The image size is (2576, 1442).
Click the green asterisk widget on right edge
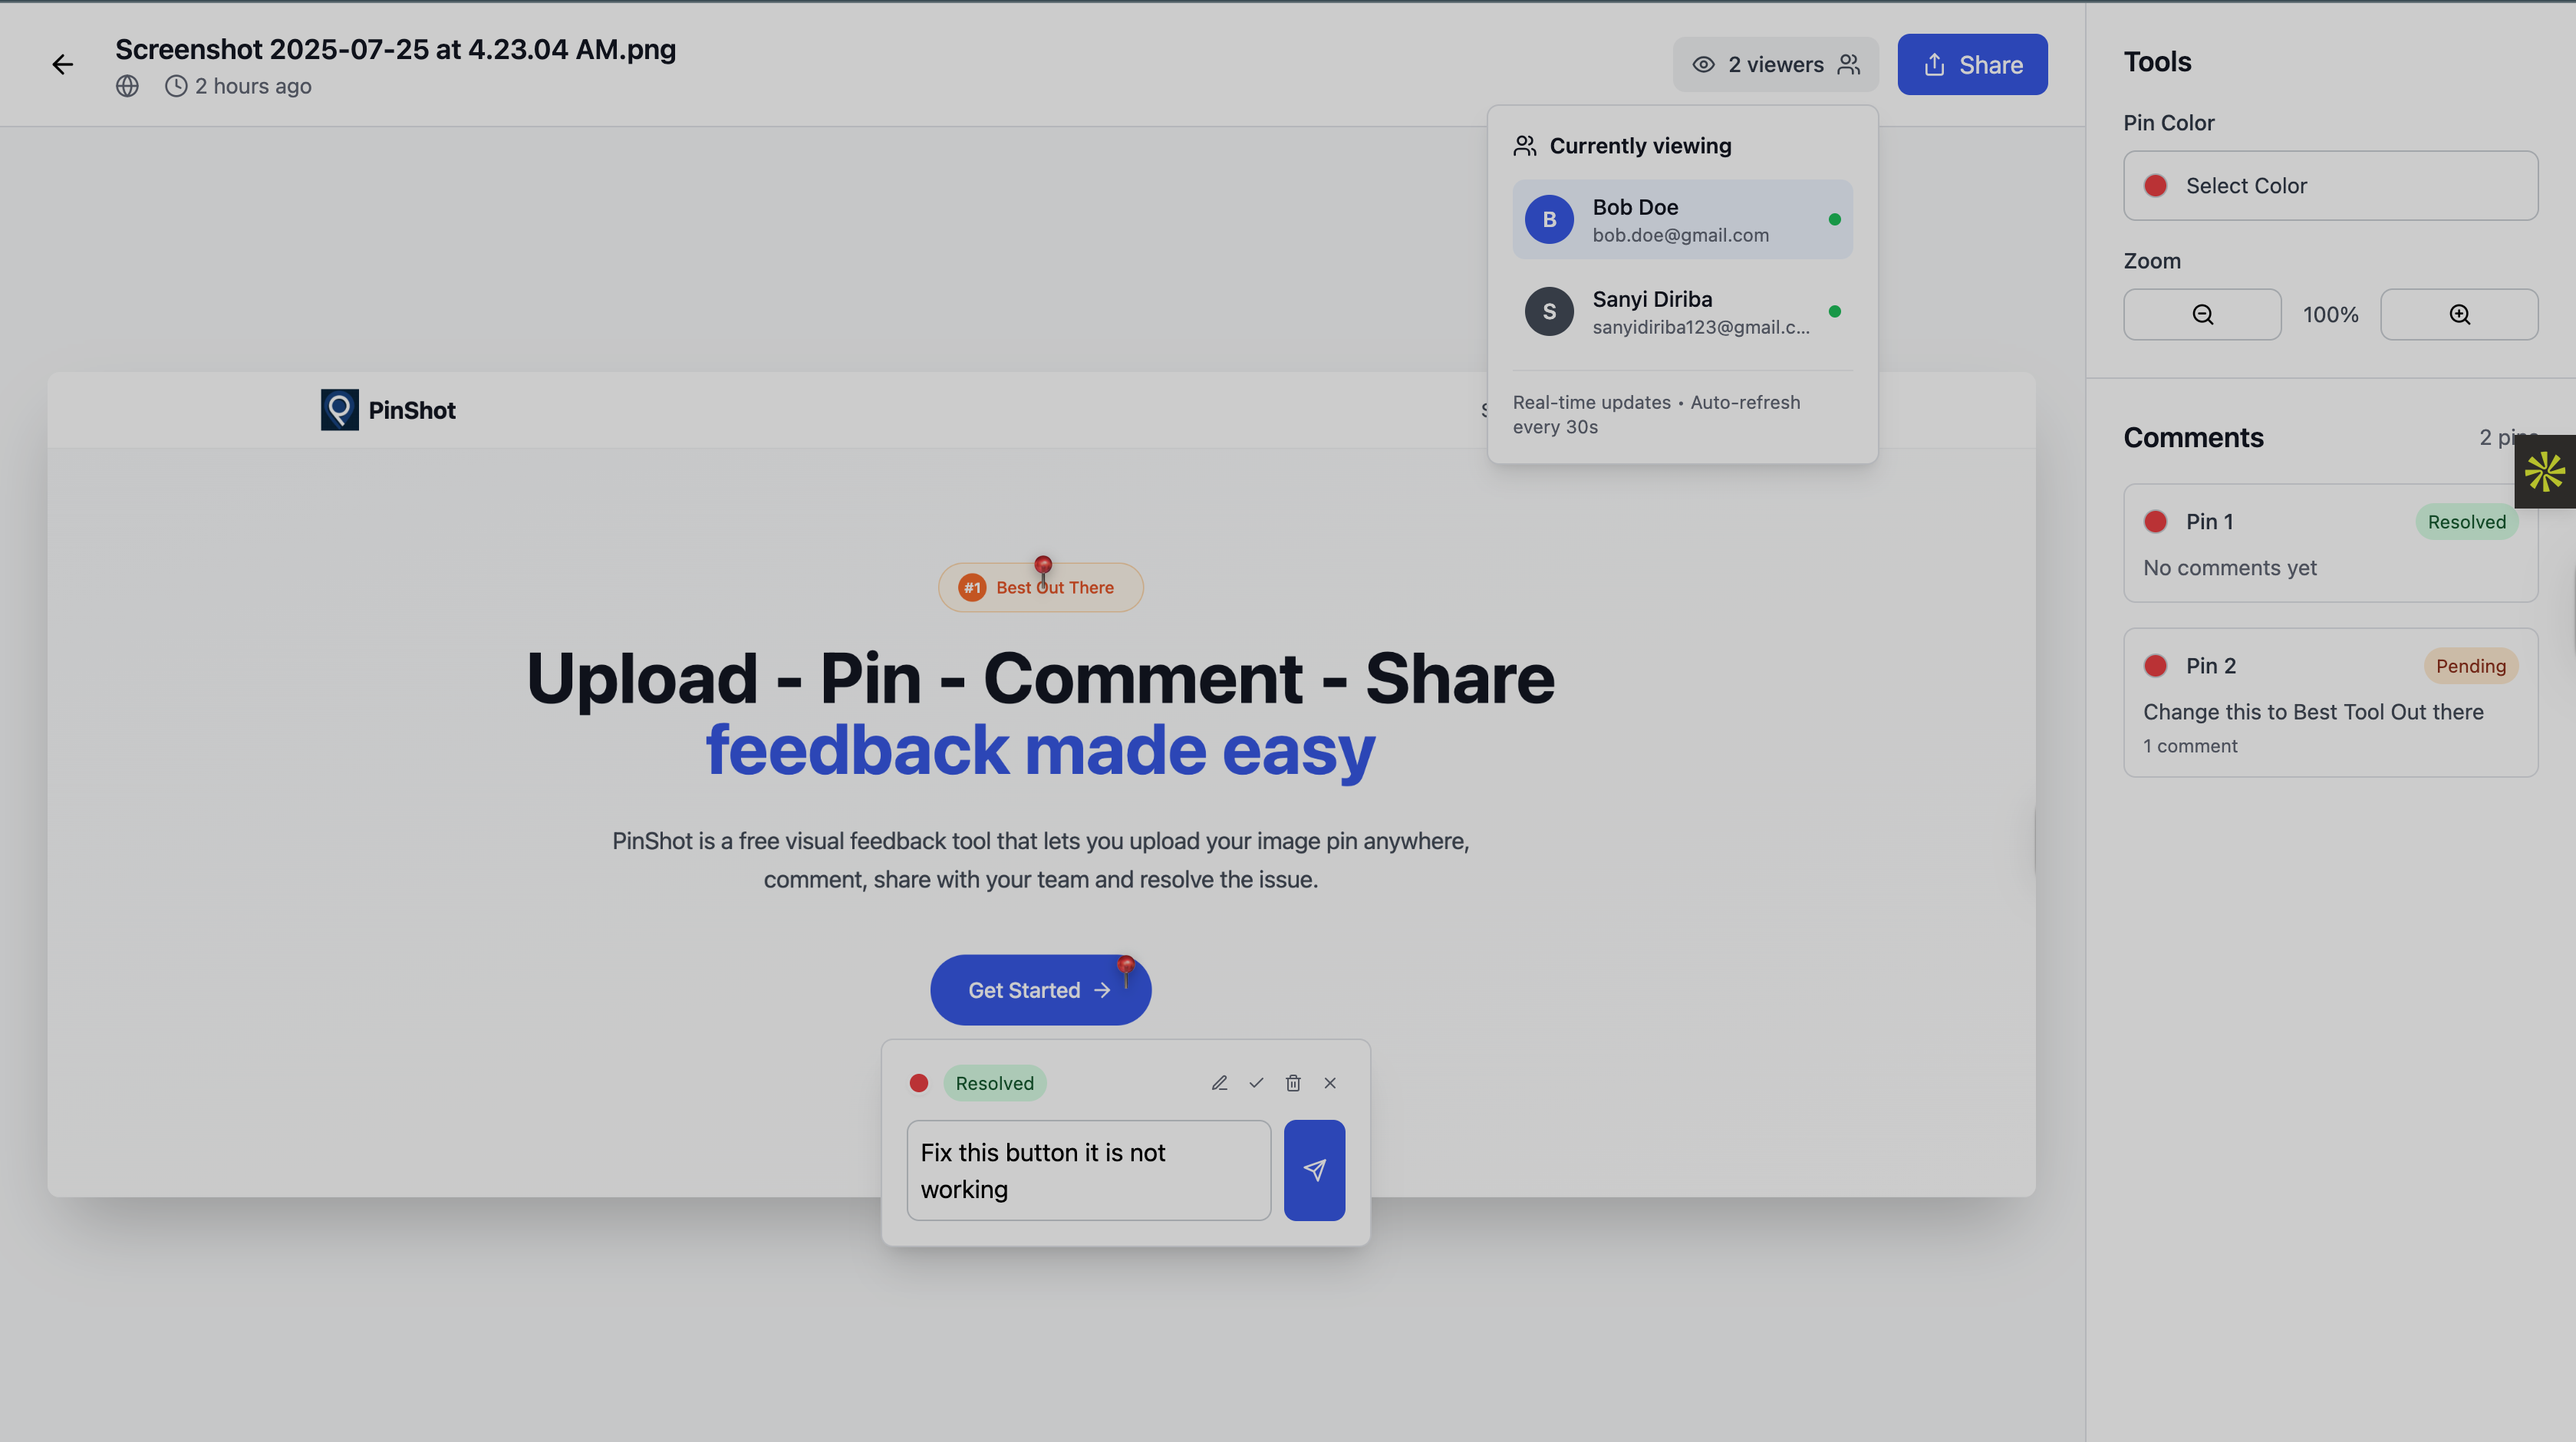(2545, 472)
